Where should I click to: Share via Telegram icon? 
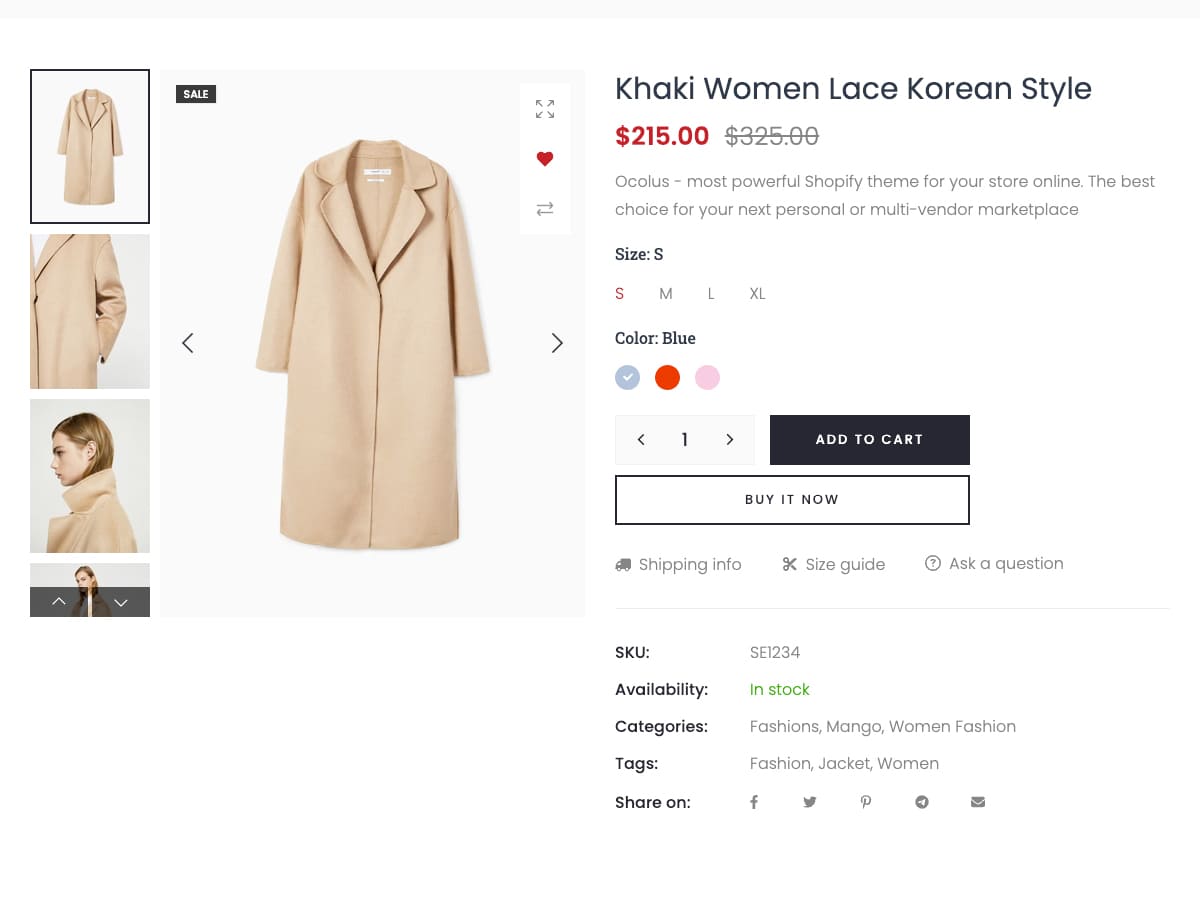click(922, 802)
